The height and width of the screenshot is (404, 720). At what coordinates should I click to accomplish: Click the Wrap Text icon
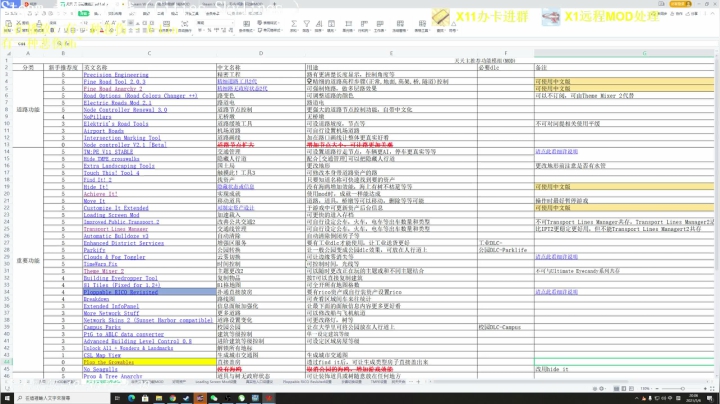coord(185,25)
